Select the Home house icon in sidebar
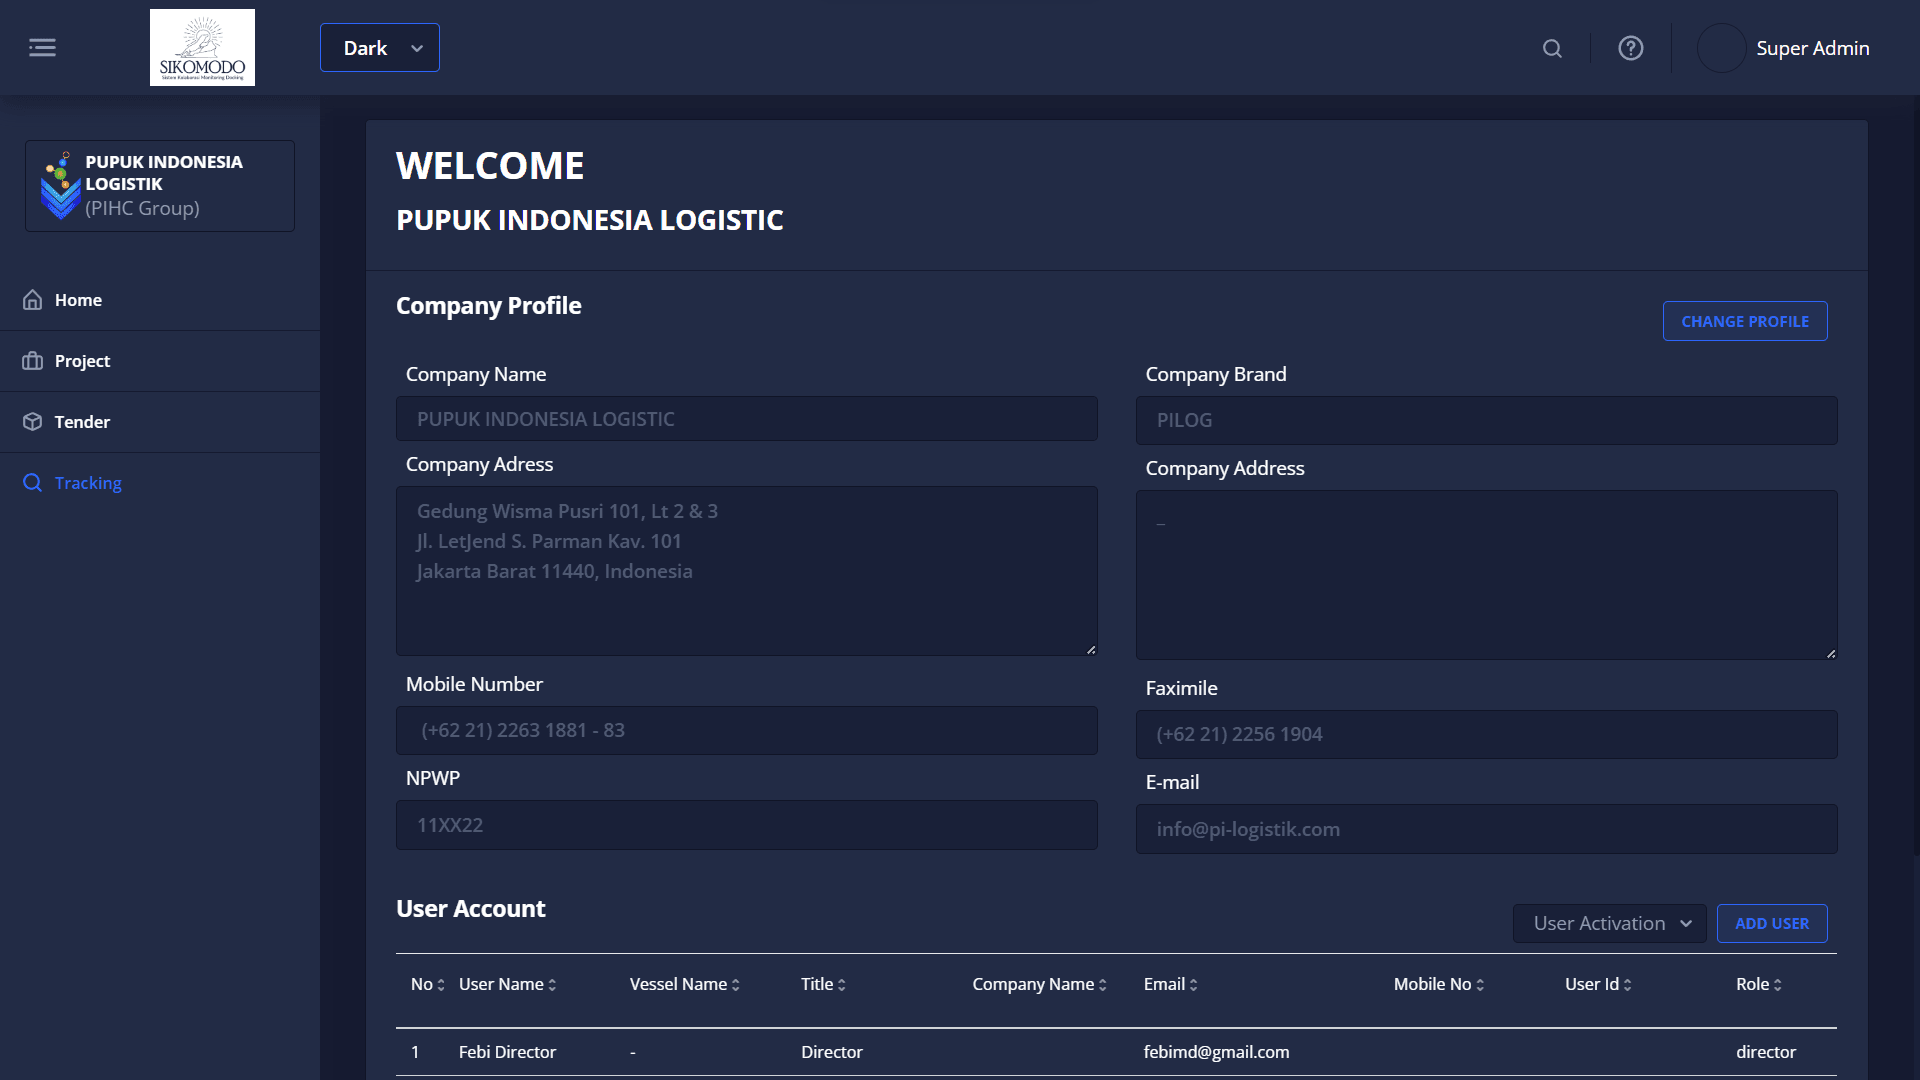Viewport: 1920px width, 1080px height. [x=32, y=299]
